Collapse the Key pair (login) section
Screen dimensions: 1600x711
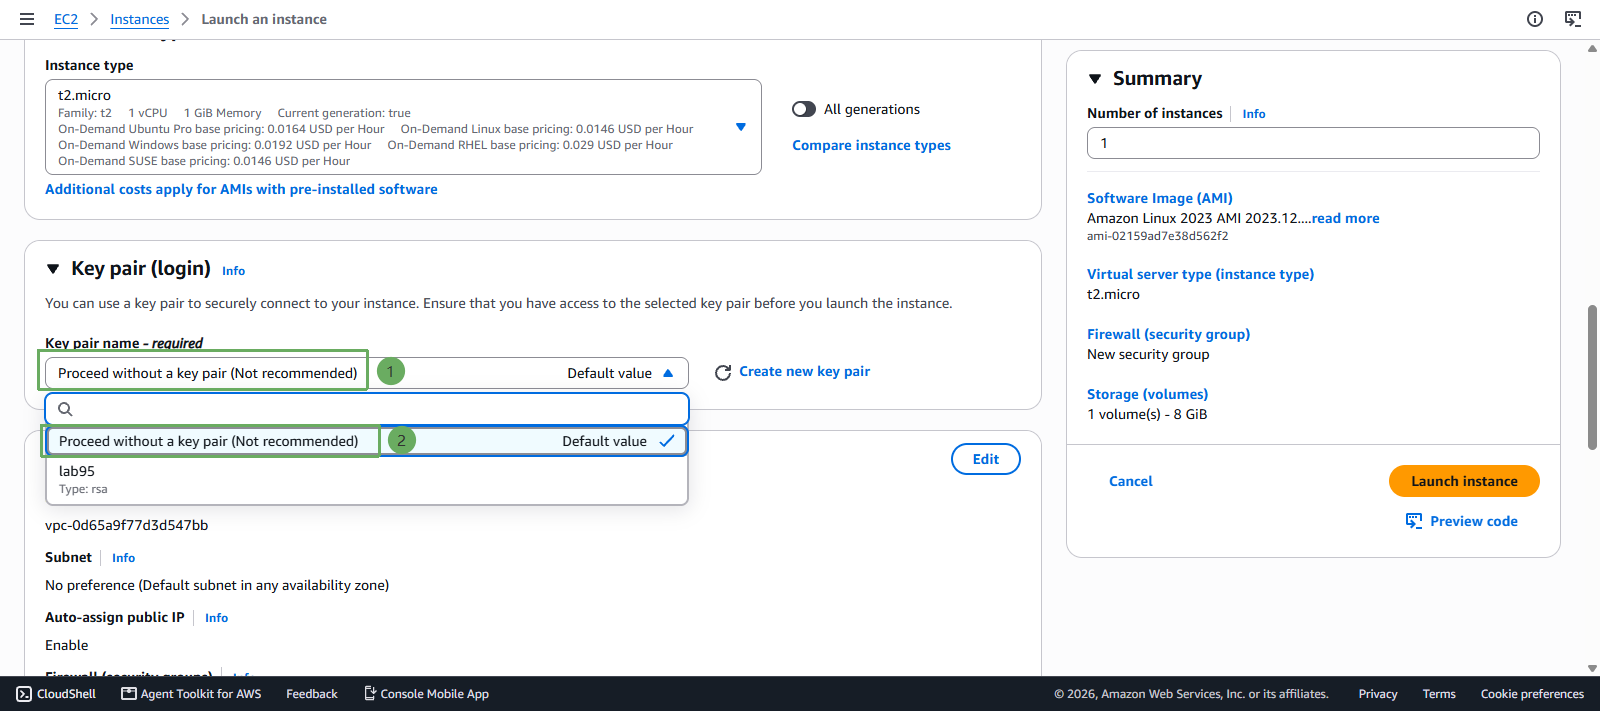coord(53,268)
